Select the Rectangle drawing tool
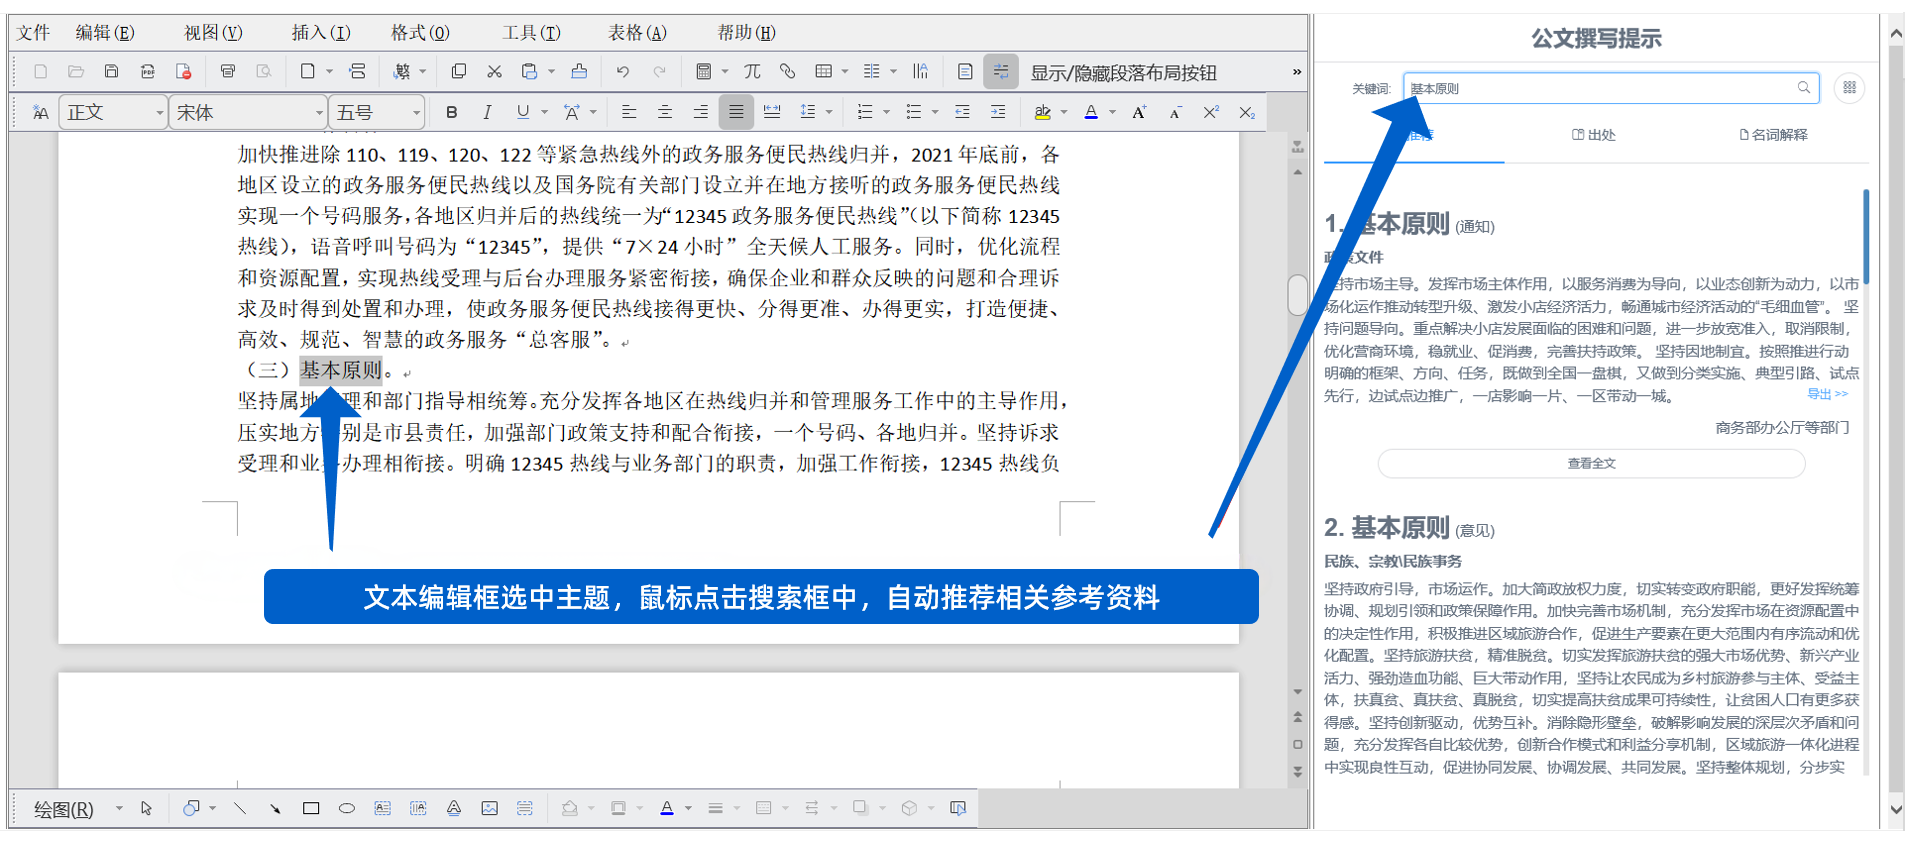This screenshot has height=860, width=1920. point(311,808)
